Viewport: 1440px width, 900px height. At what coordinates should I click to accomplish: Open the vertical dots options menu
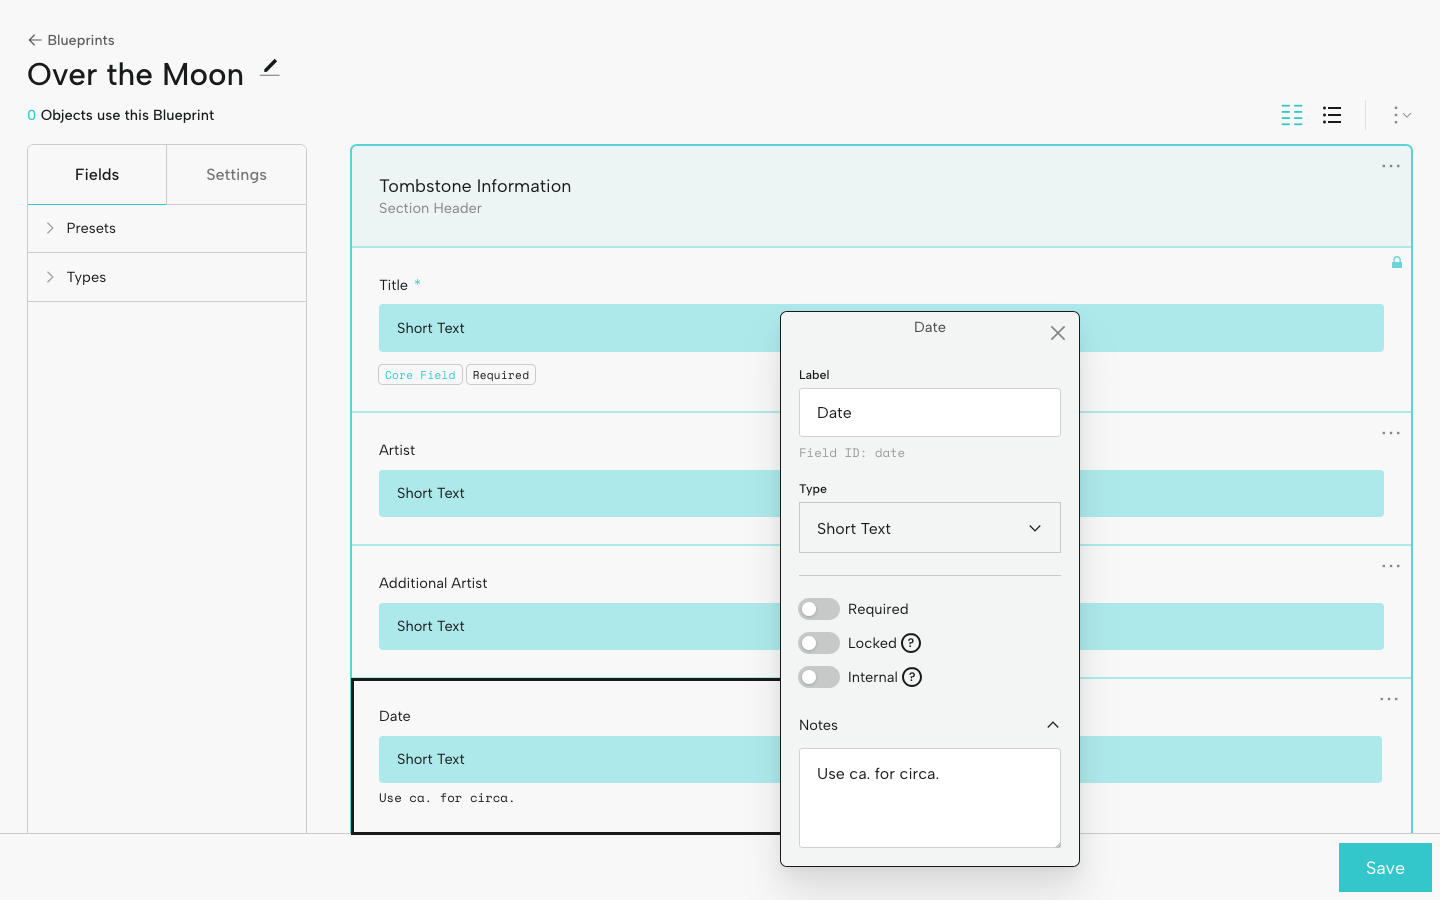pyautogui.click(x=1400, y=115)
